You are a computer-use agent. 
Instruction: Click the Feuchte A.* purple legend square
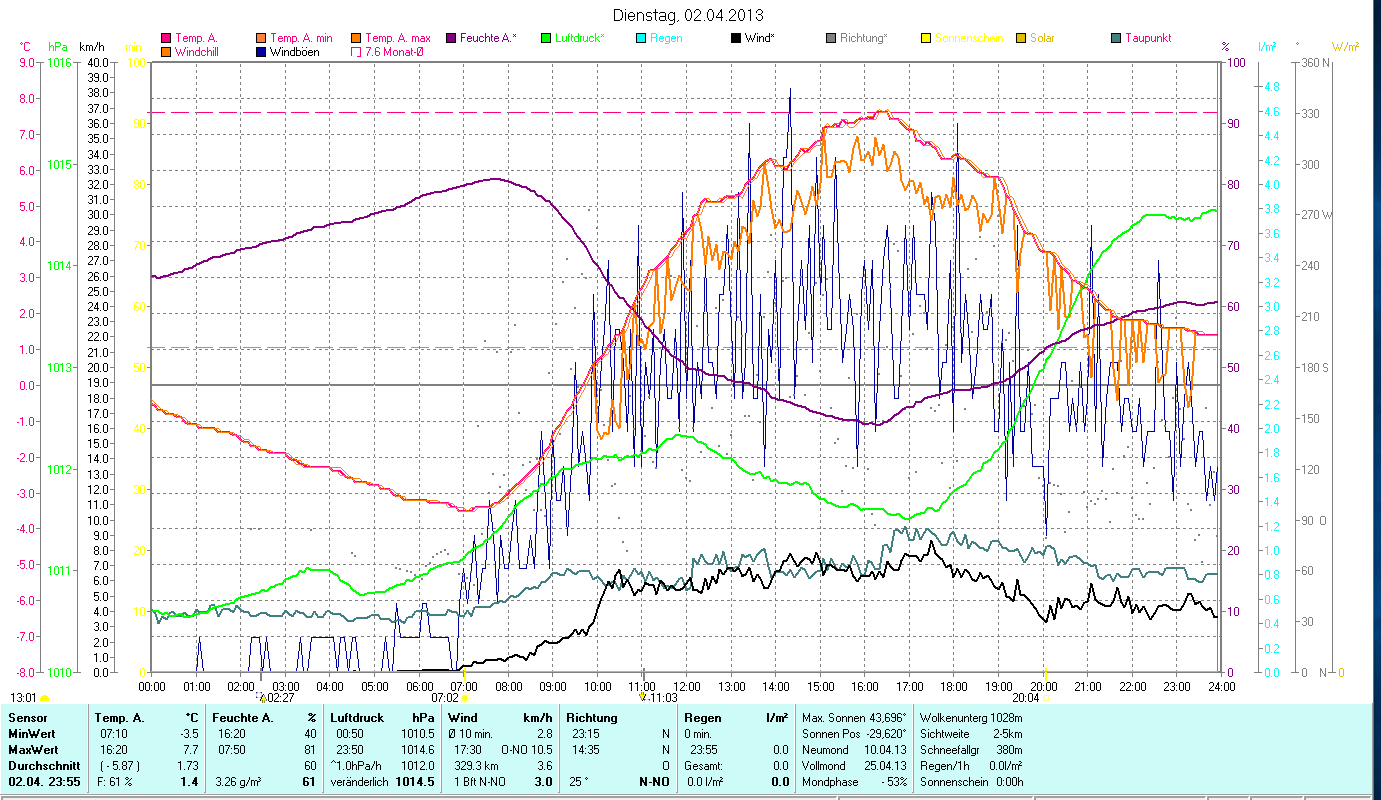point(451,39)
